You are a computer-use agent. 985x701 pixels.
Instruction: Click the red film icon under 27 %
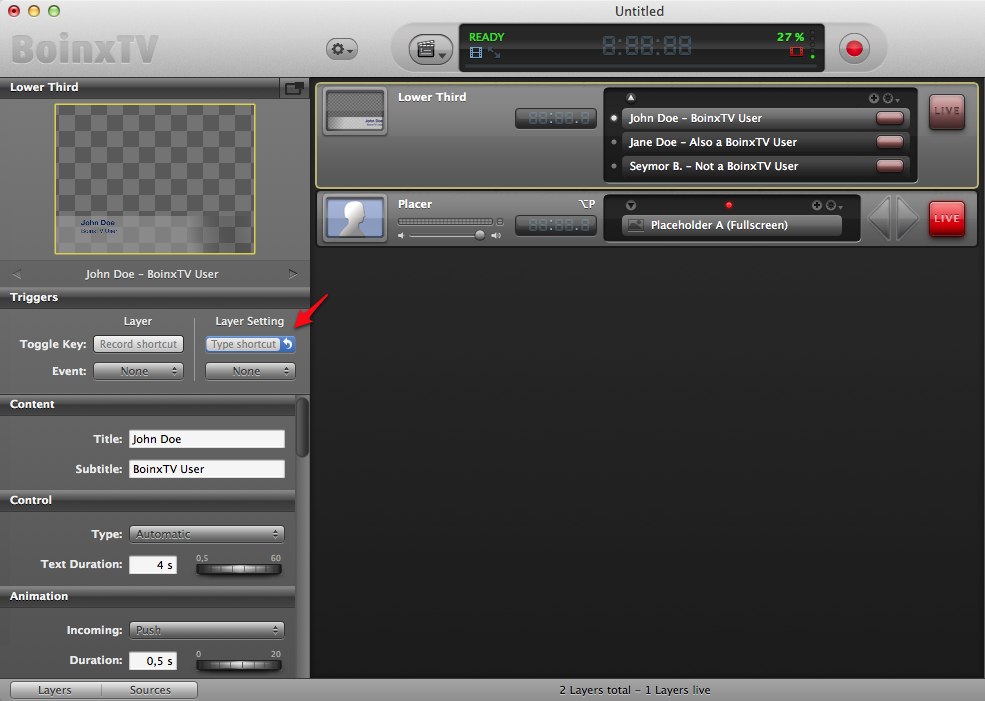coord(797,52)
